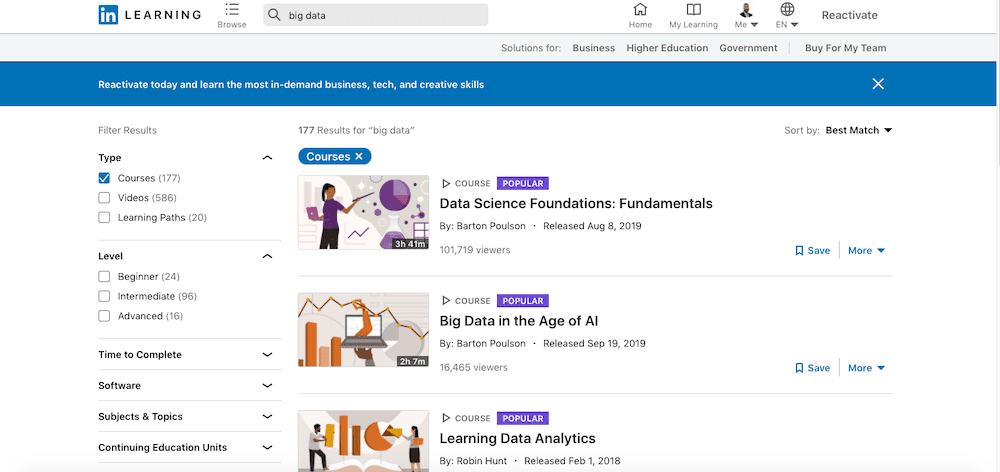Open More menu for Big Data in AI
The image size is (1000, 472).
point(867,368)
